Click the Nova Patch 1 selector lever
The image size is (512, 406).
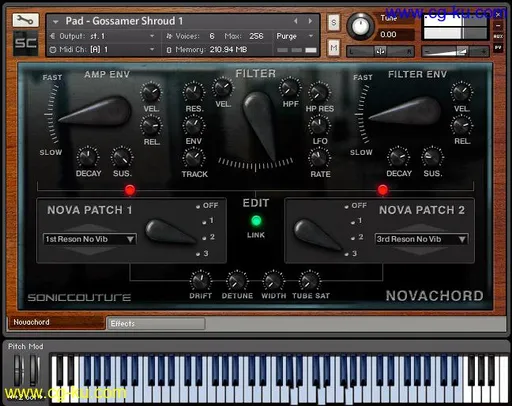[x=170, y=231]
